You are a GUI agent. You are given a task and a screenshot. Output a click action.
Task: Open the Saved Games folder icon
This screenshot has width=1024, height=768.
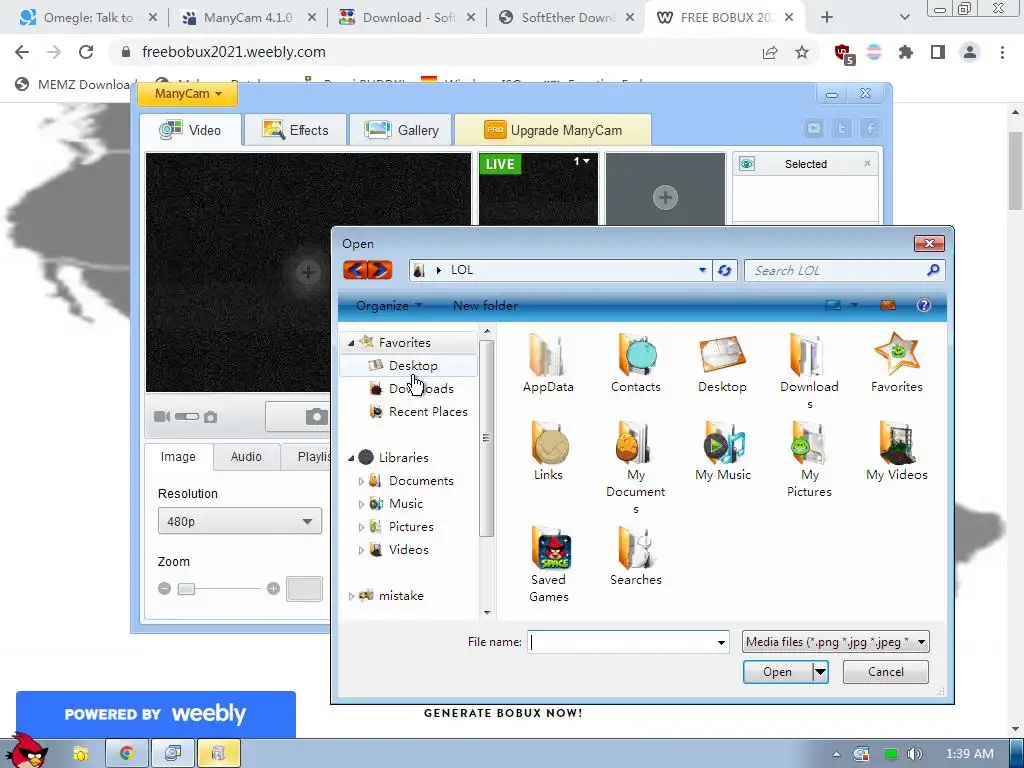click(x=550, y=547)
